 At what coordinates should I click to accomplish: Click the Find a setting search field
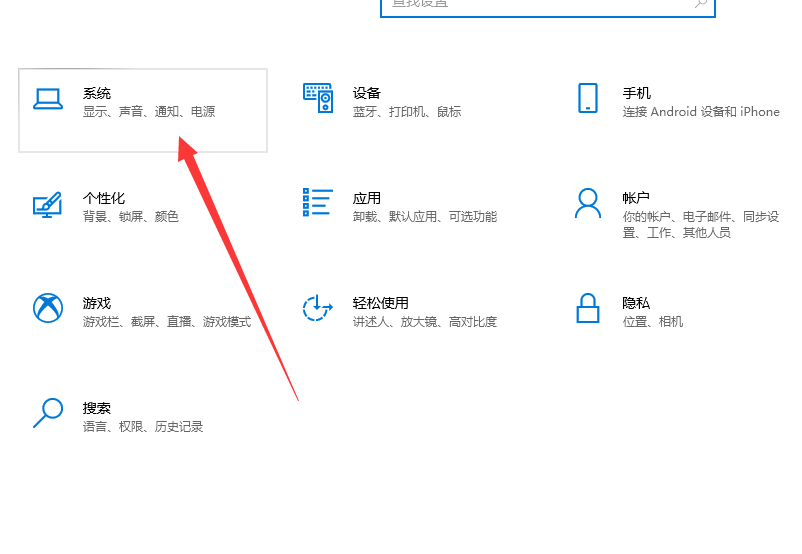point(548,7)
